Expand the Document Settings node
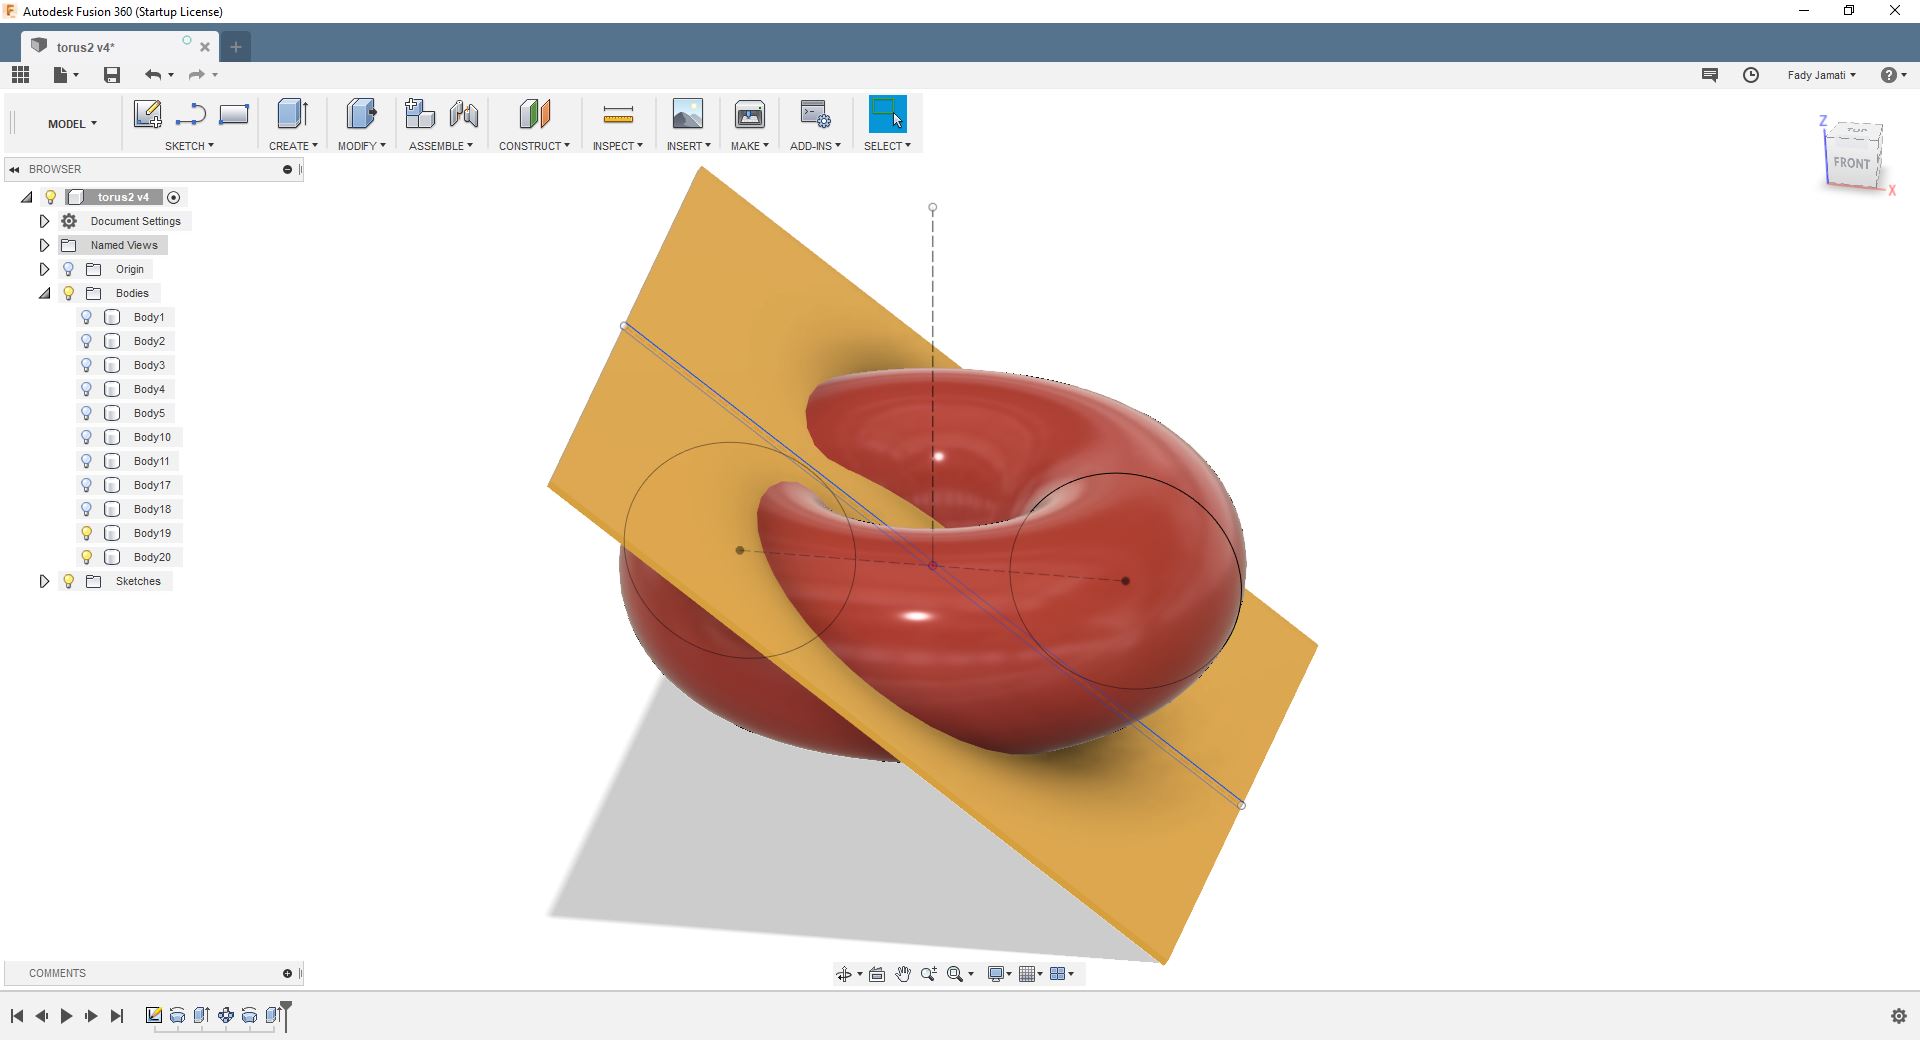The height and width of the screenshot is (1040, 1920). pos(44,221)
